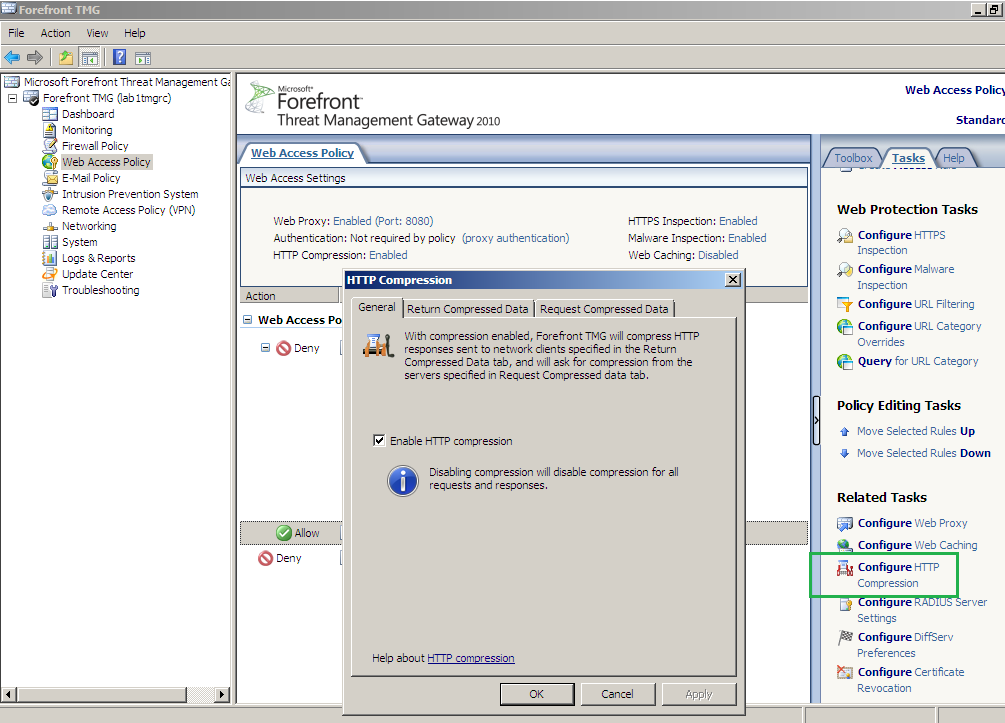This screenshot has width=1005, height=723.
Task: Click the Action column header
Action: coord(289,295)
